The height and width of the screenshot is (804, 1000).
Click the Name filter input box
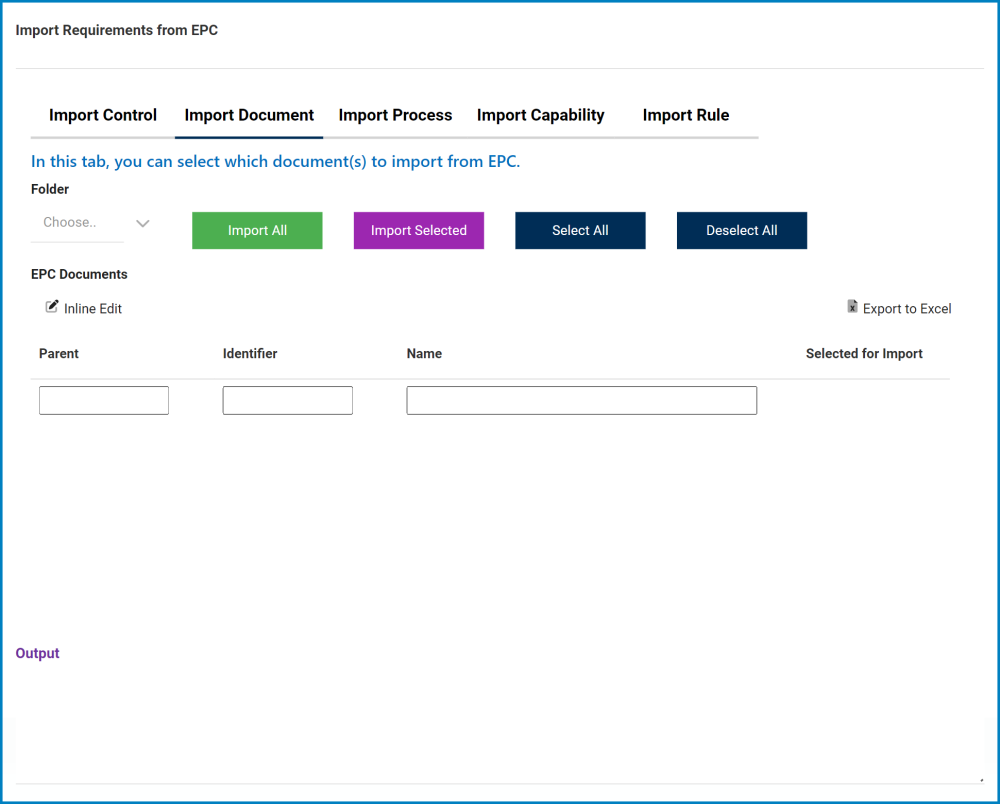point(581,400)
